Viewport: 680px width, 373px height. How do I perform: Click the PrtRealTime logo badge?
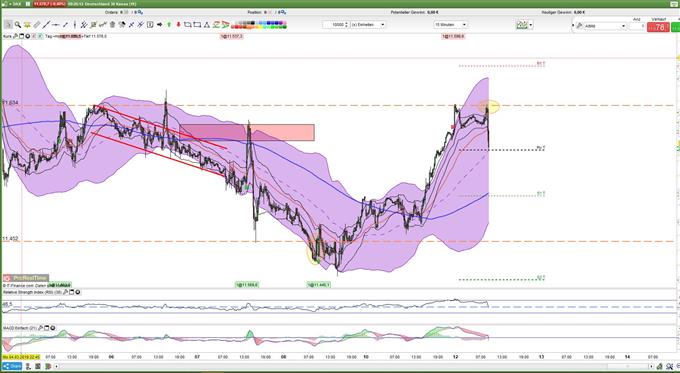(x=26, y=278)
